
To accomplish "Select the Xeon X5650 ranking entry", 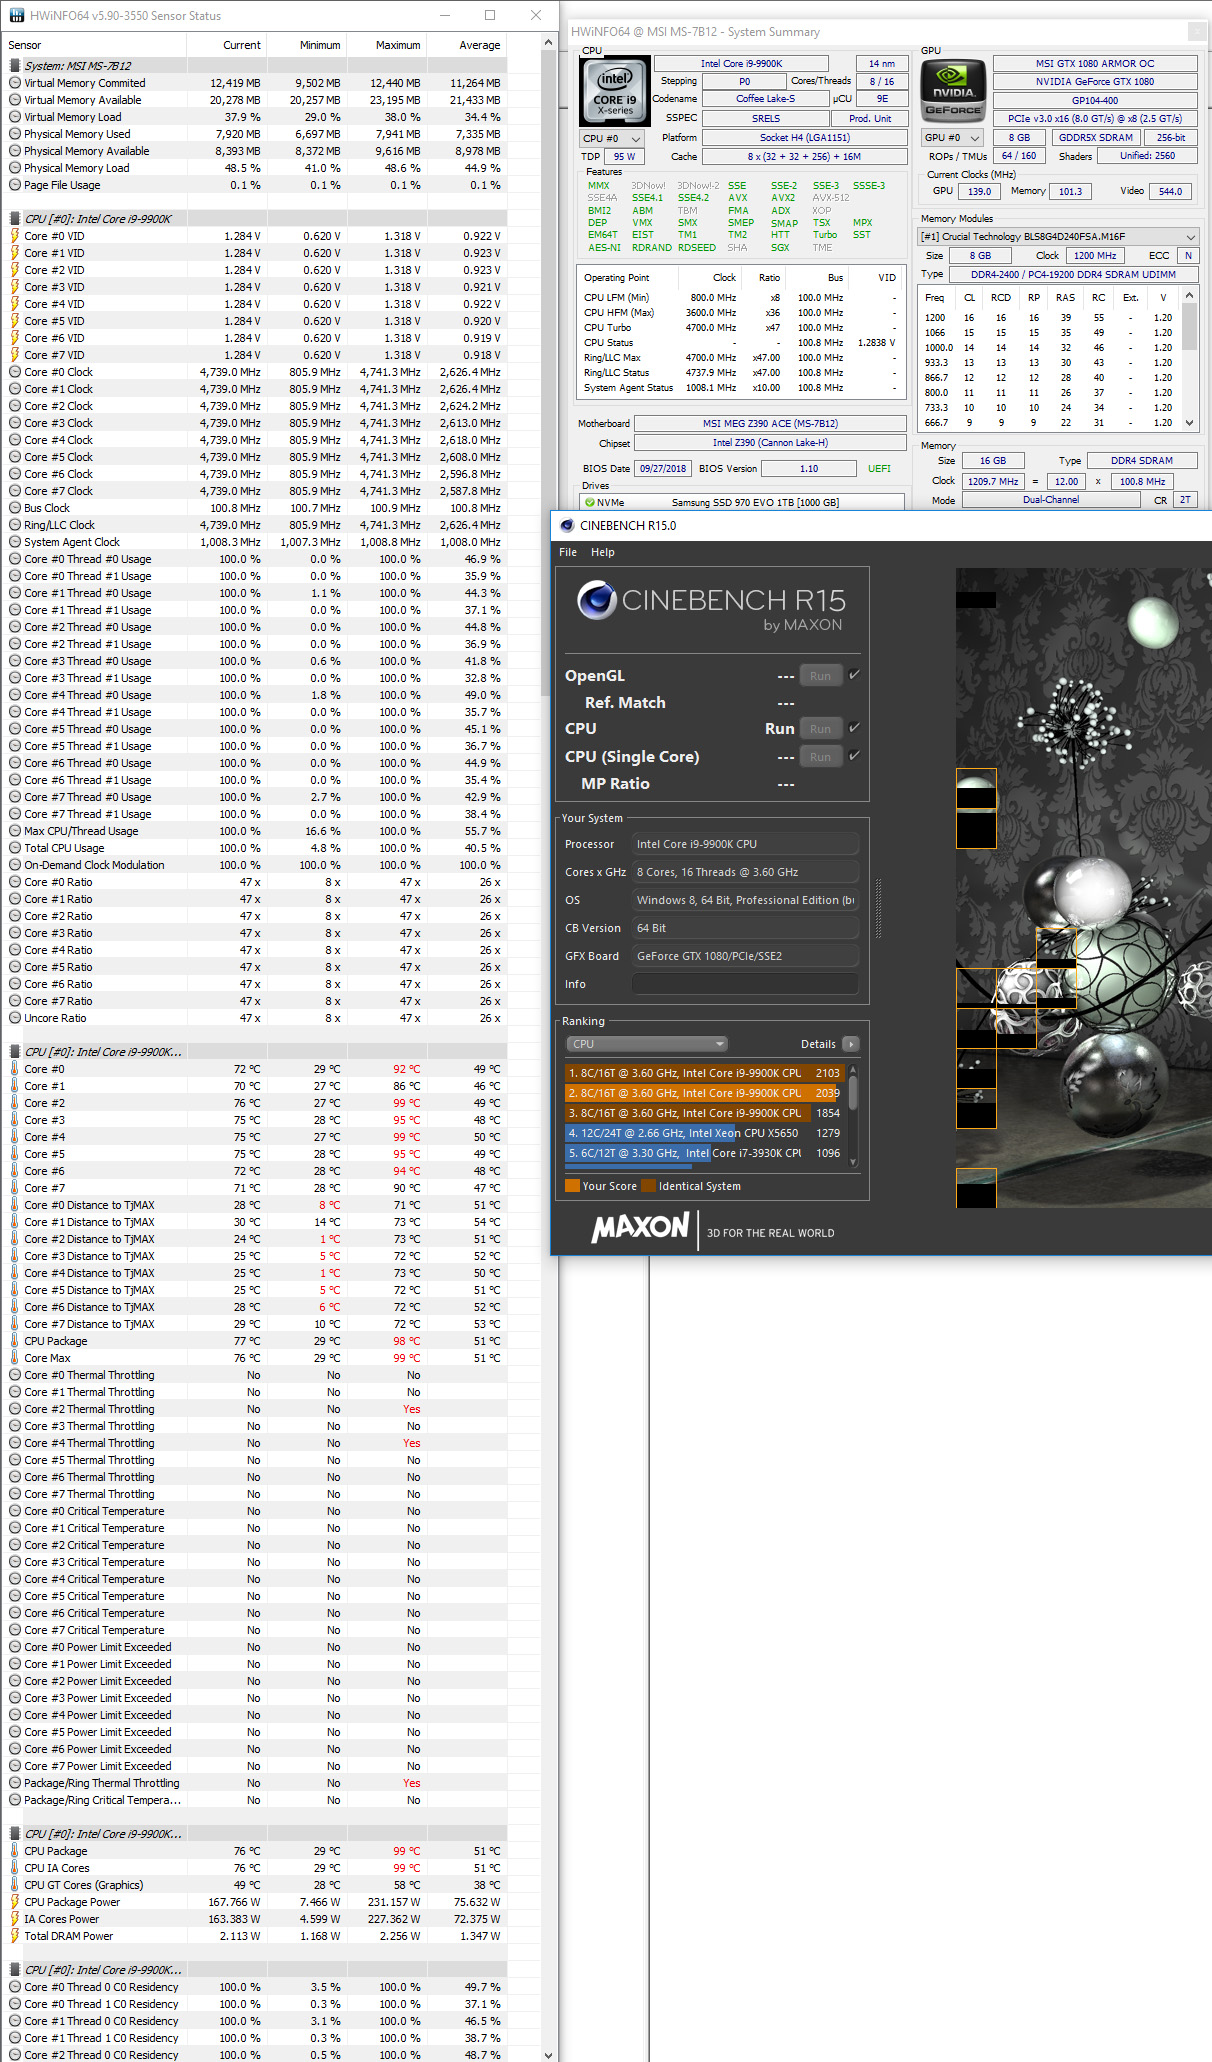I will 705,1133.
